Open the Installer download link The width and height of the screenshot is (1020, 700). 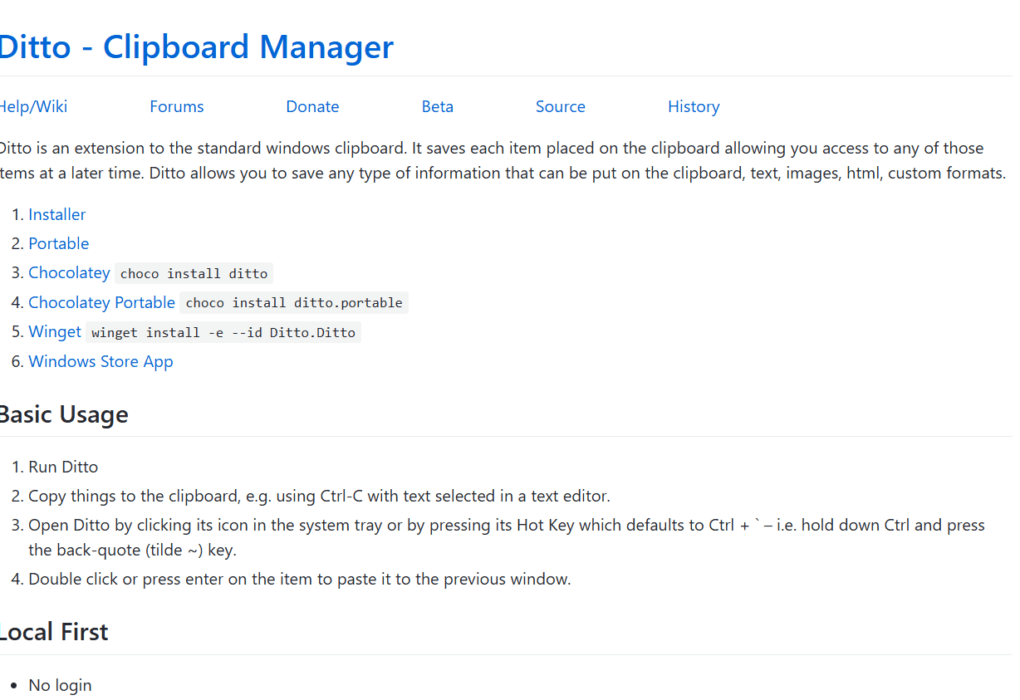(x=56, y=214)
